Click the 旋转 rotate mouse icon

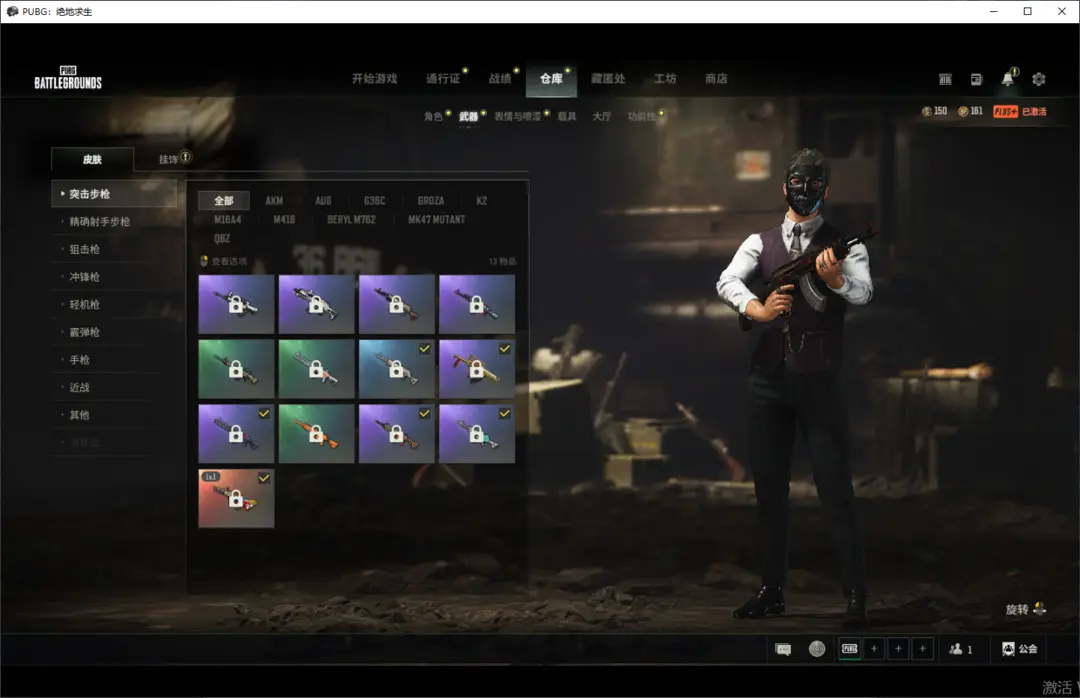[1039, 609]
